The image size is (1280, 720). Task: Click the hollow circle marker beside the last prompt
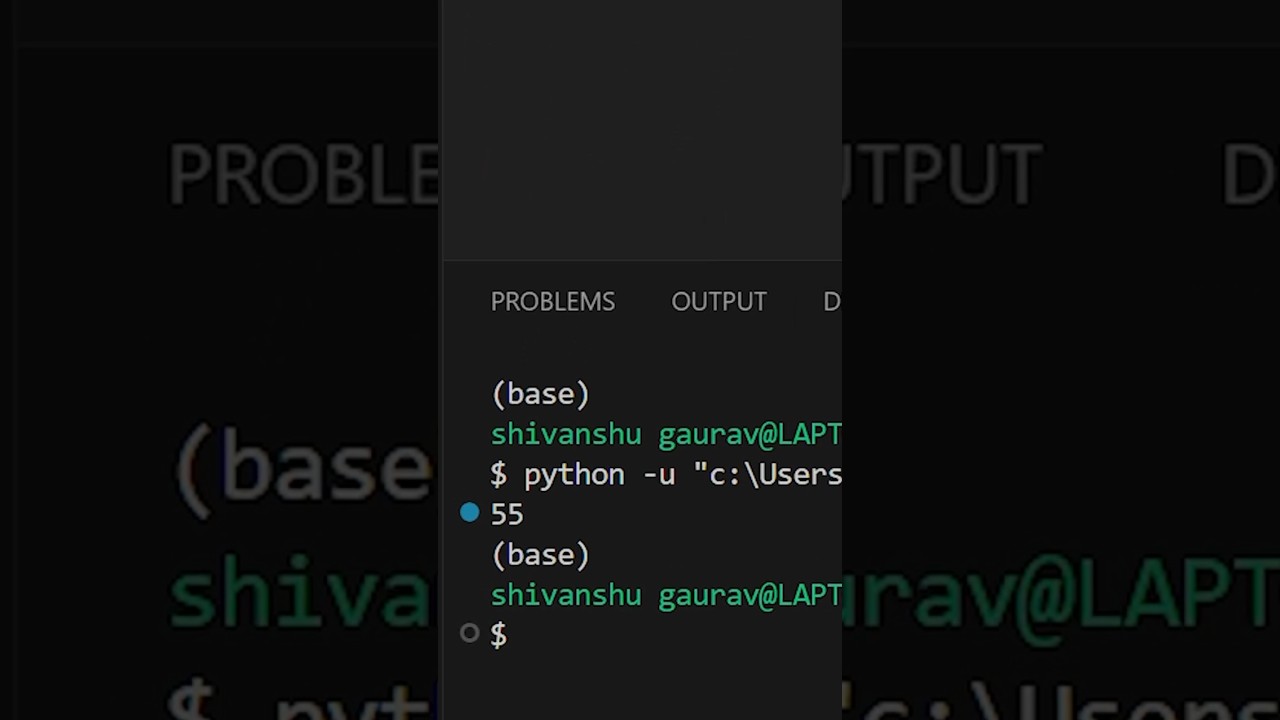click(469, 633)
